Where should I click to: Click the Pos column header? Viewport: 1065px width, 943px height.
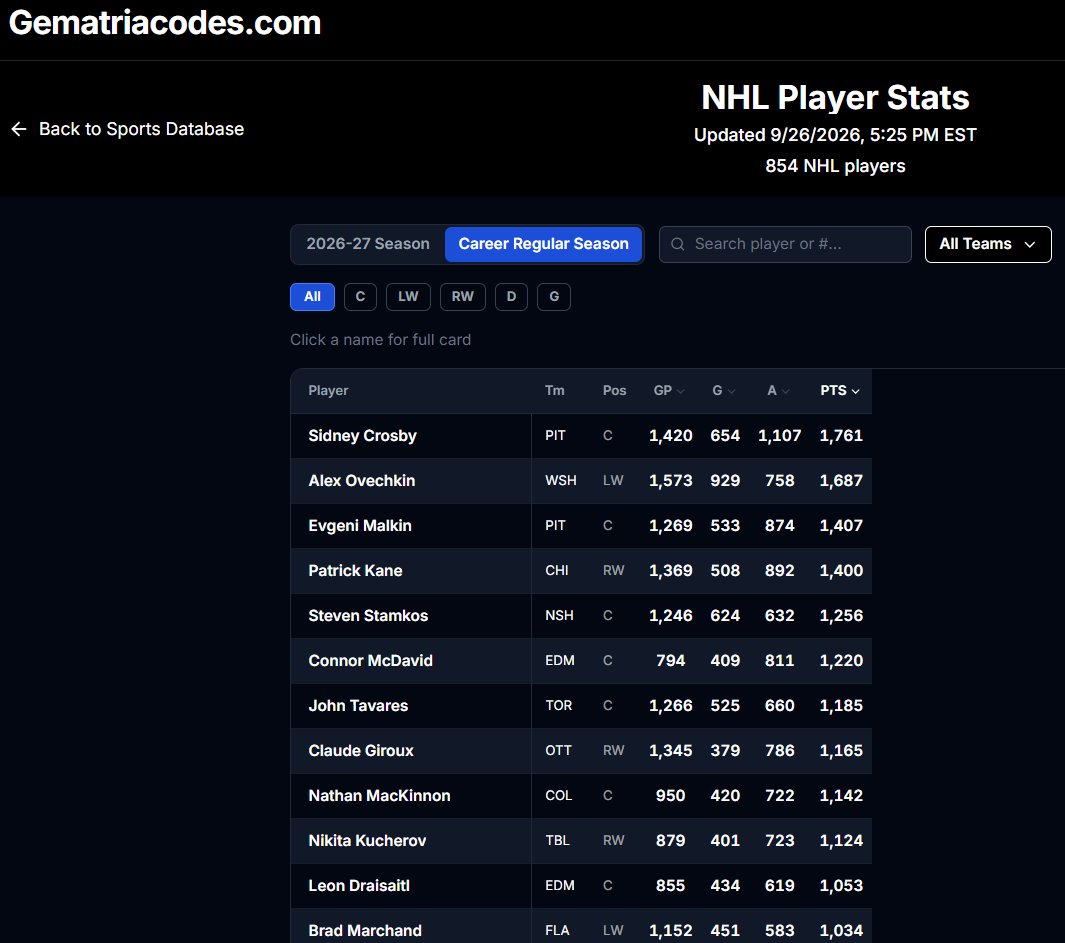(614, 391)
